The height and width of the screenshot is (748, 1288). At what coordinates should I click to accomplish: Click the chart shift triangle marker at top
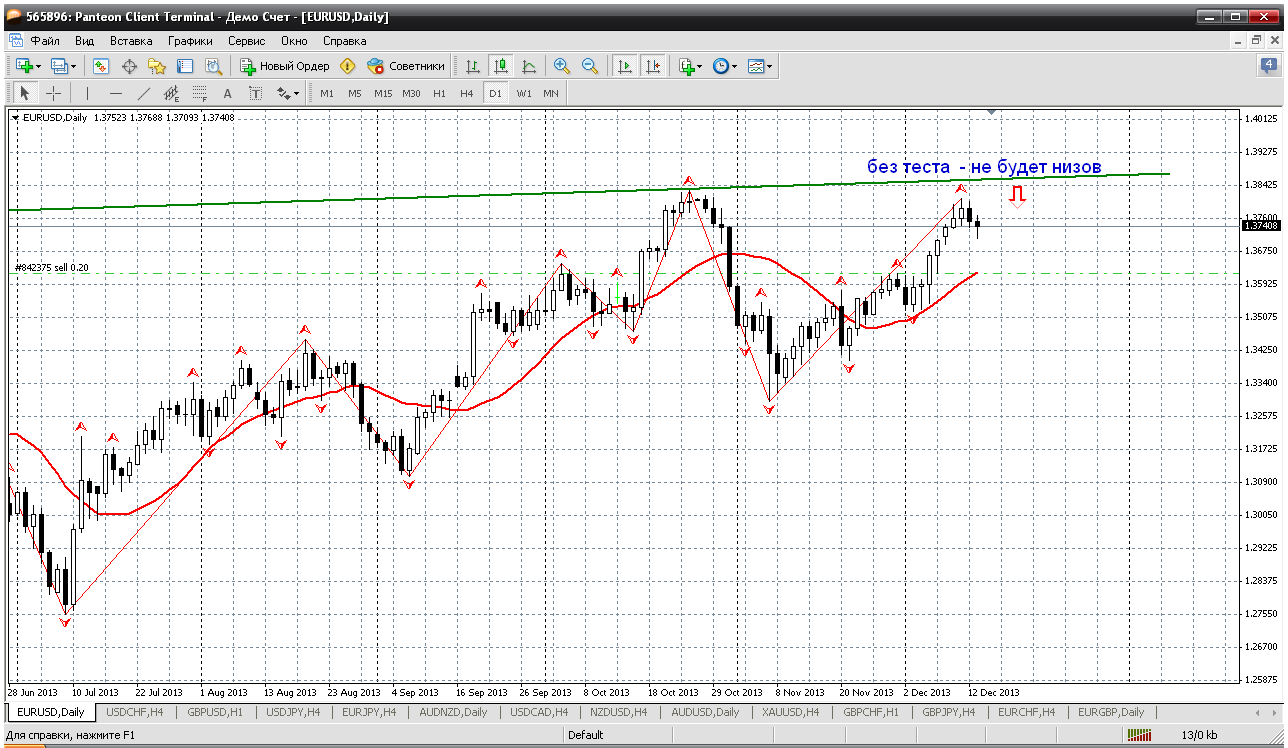[991, 111]
